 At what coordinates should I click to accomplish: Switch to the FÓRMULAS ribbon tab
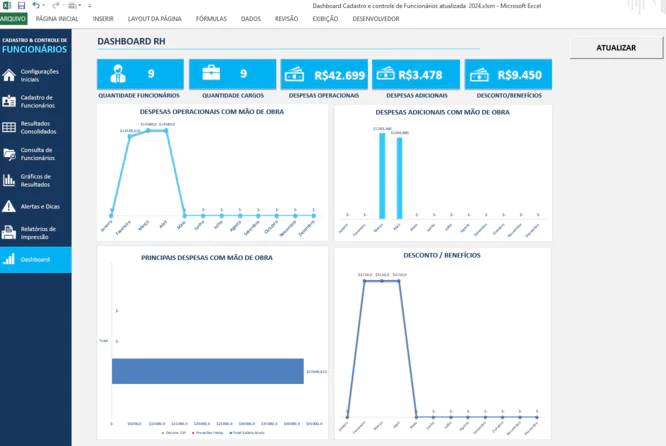click(210, 18)
